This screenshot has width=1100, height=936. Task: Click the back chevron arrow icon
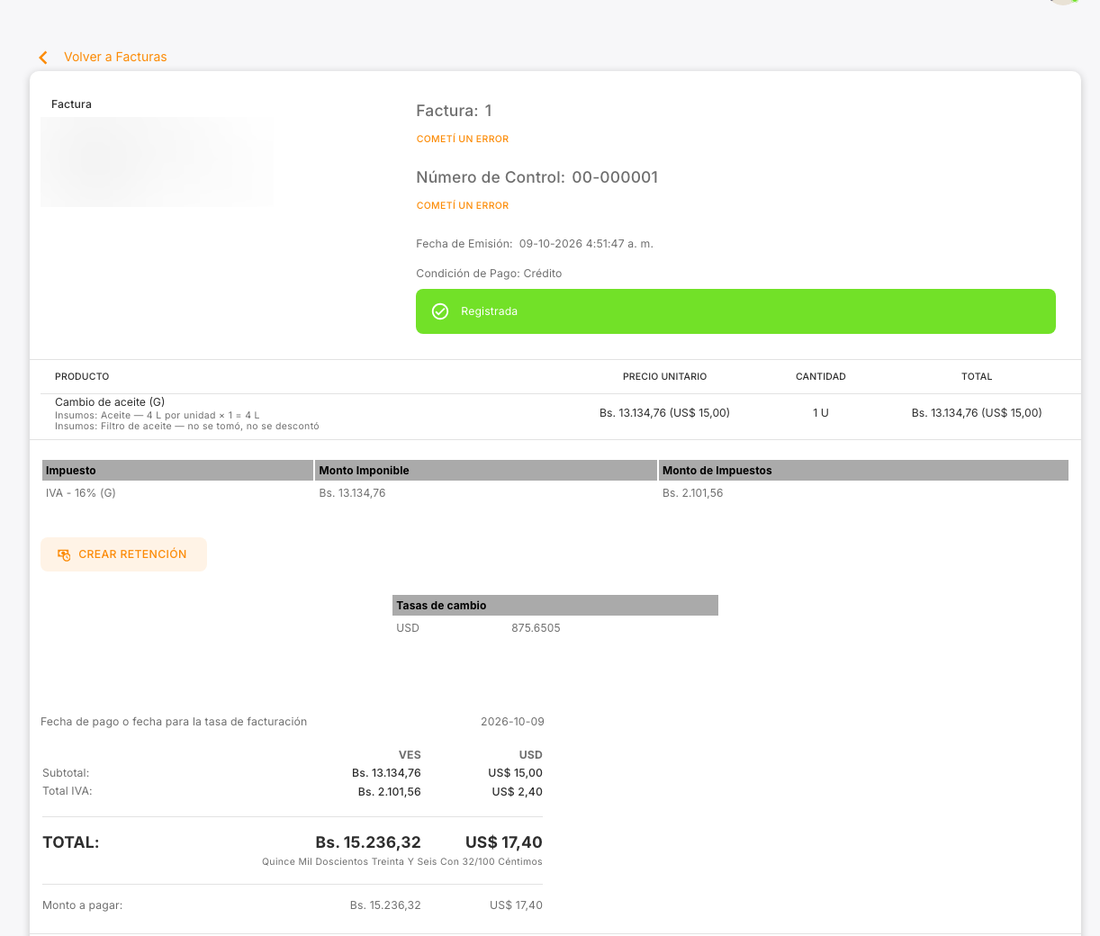(x=43, y=58)
